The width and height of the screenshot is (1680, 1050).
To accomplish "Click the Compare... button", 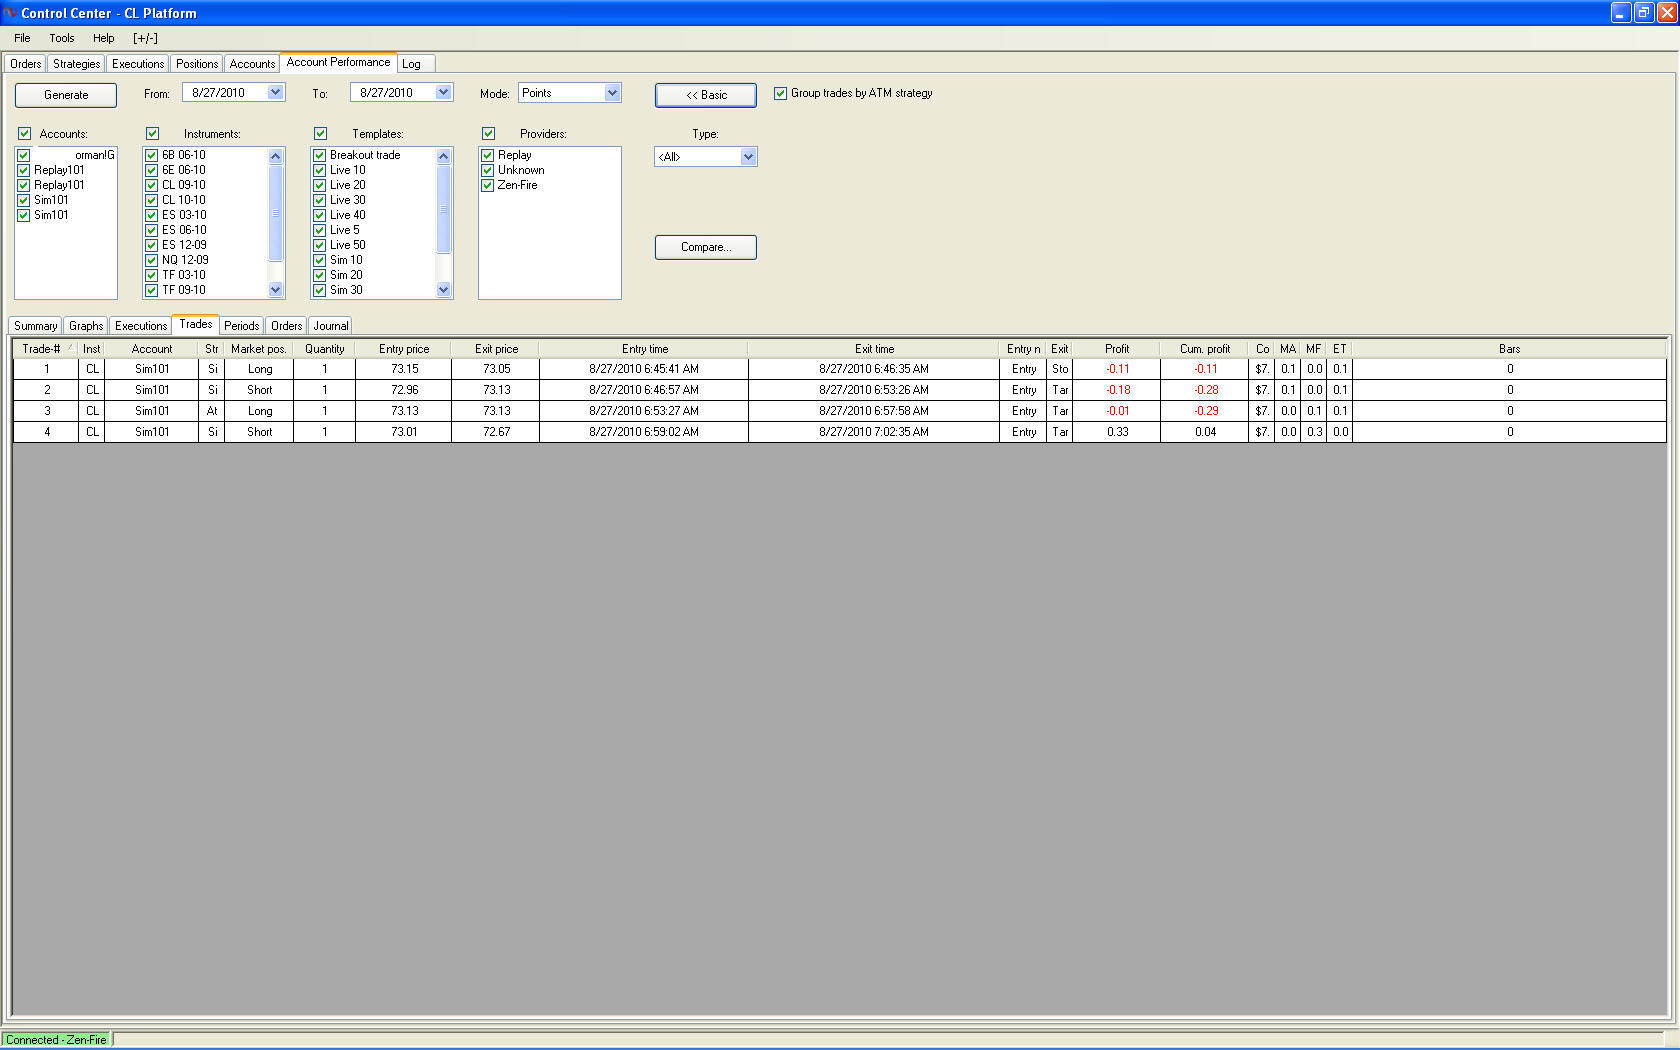I will [706, 247].
